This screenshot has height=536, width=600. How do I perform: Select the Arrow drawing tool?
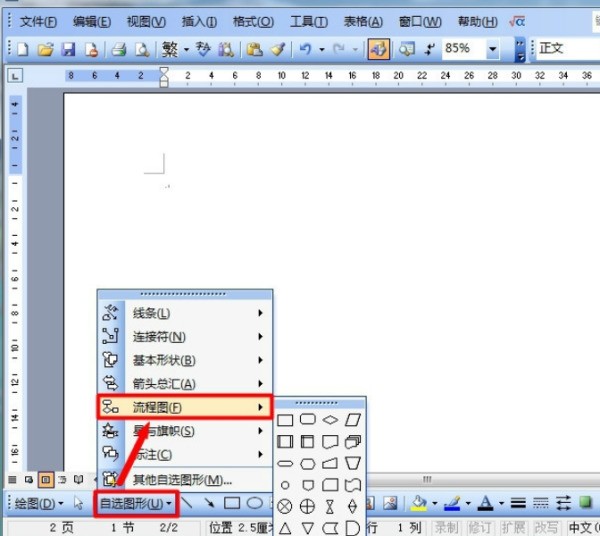point(208,503)
